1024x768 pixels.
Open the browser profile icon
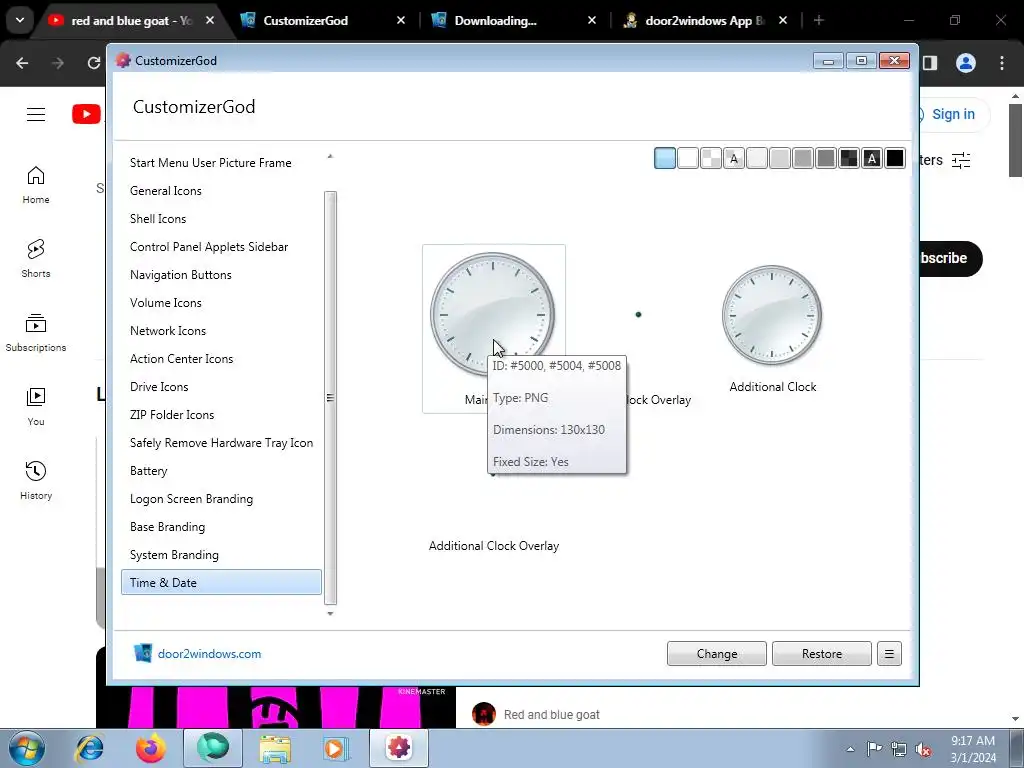click(x=966, y=63)
